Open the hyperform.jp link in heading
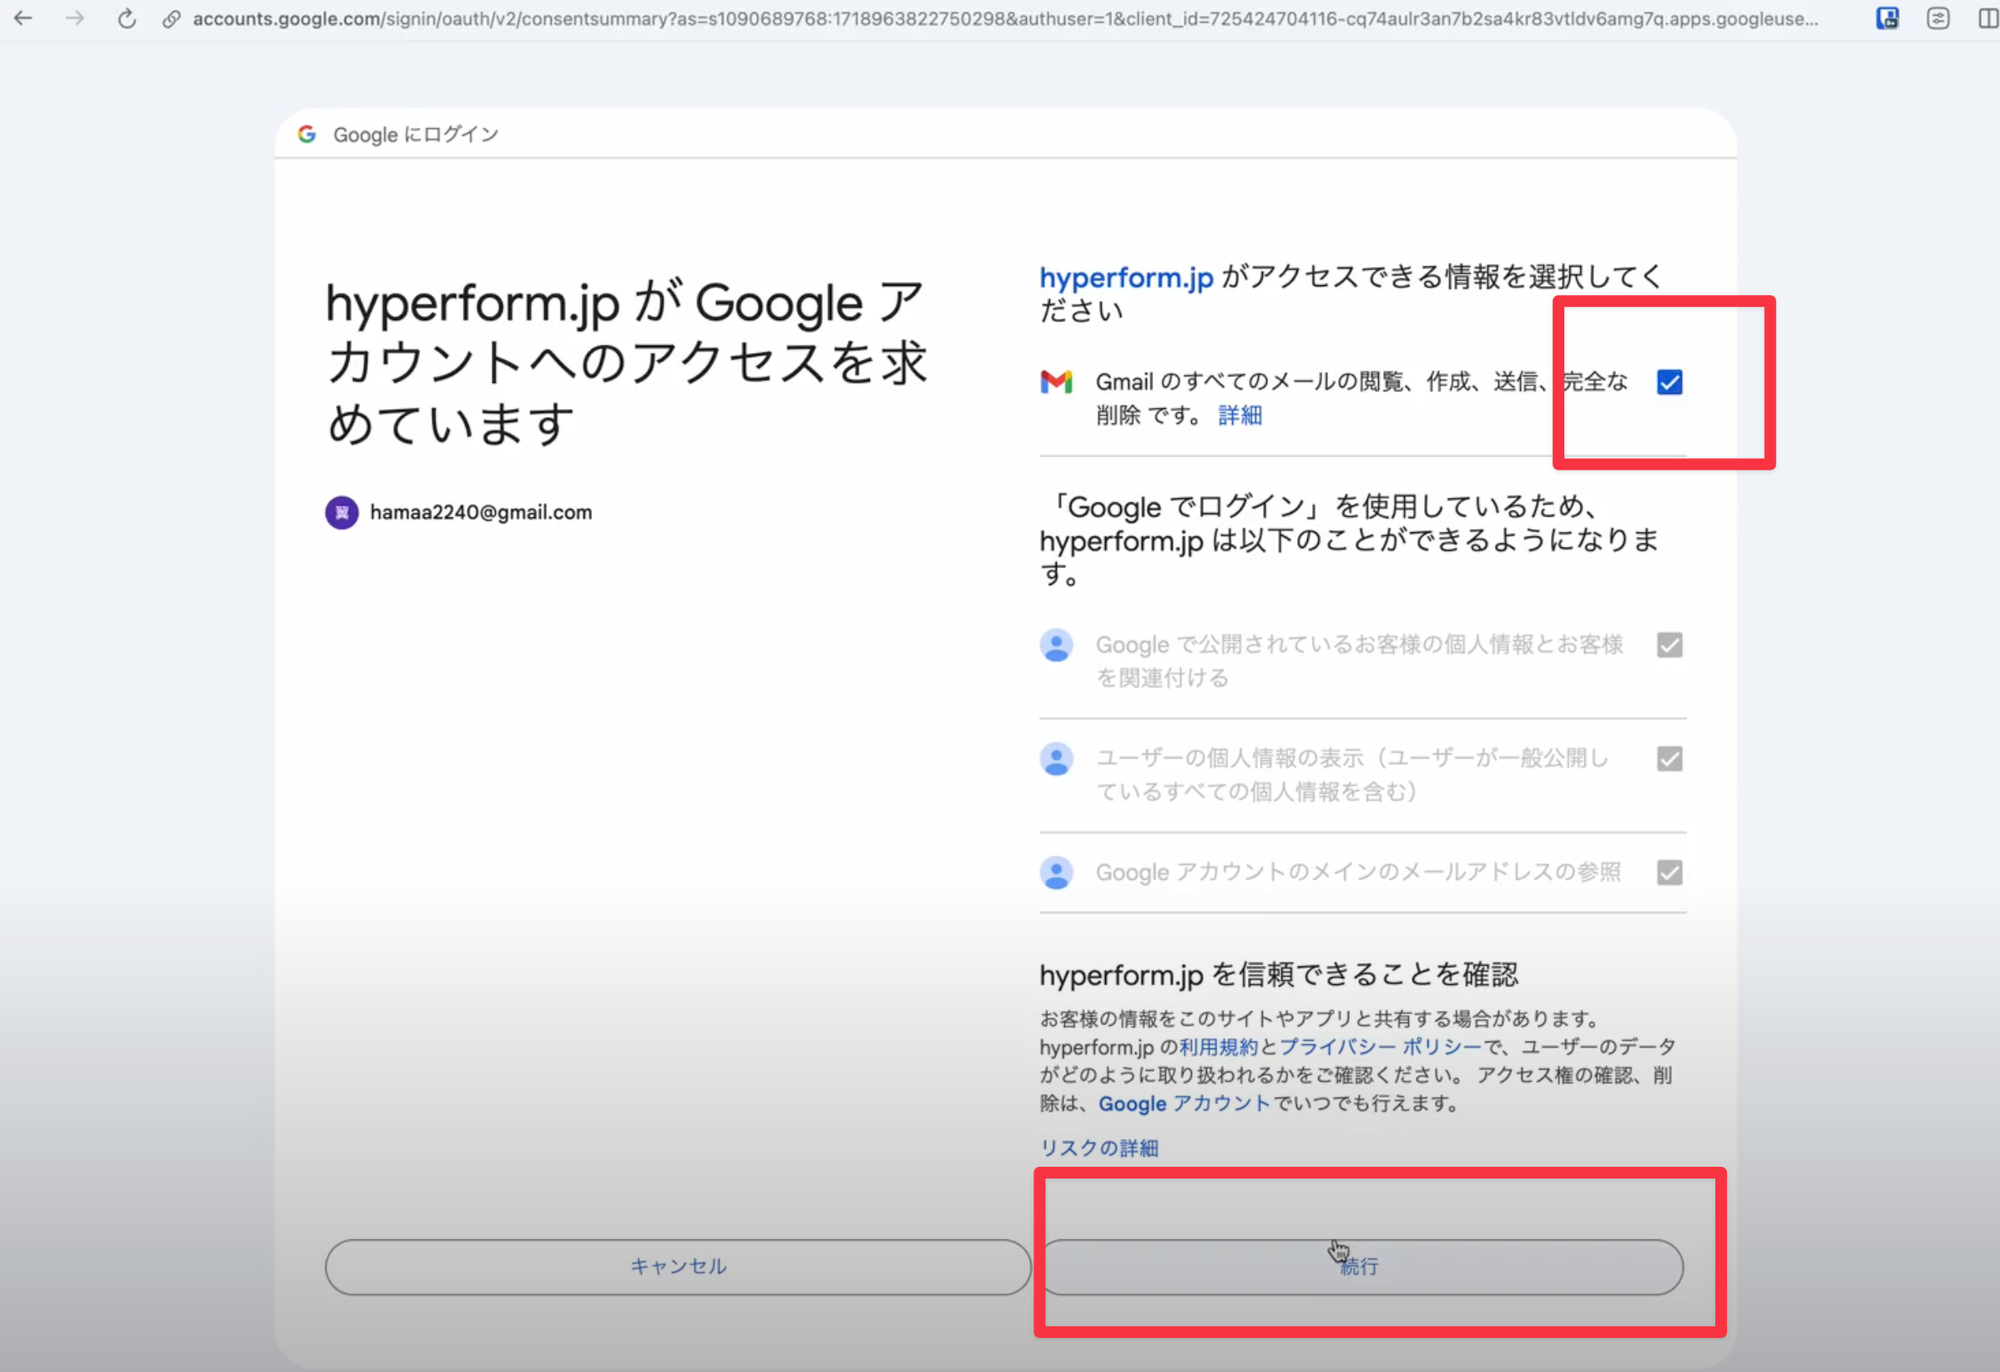The image size is (2000, 1372). click(x=1126, y=277)
